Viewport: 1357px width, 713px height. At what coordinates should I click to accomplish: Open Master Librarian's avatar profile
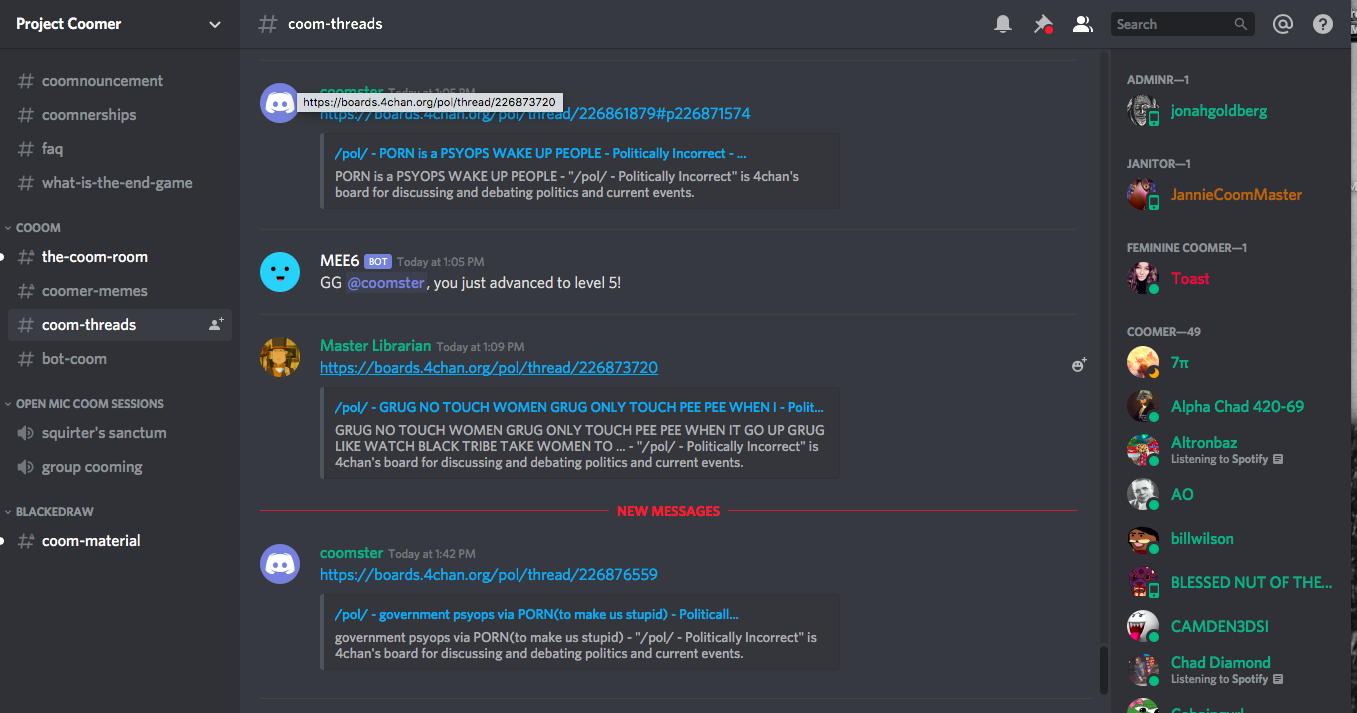pyautogui.click(x=279, y=357)
